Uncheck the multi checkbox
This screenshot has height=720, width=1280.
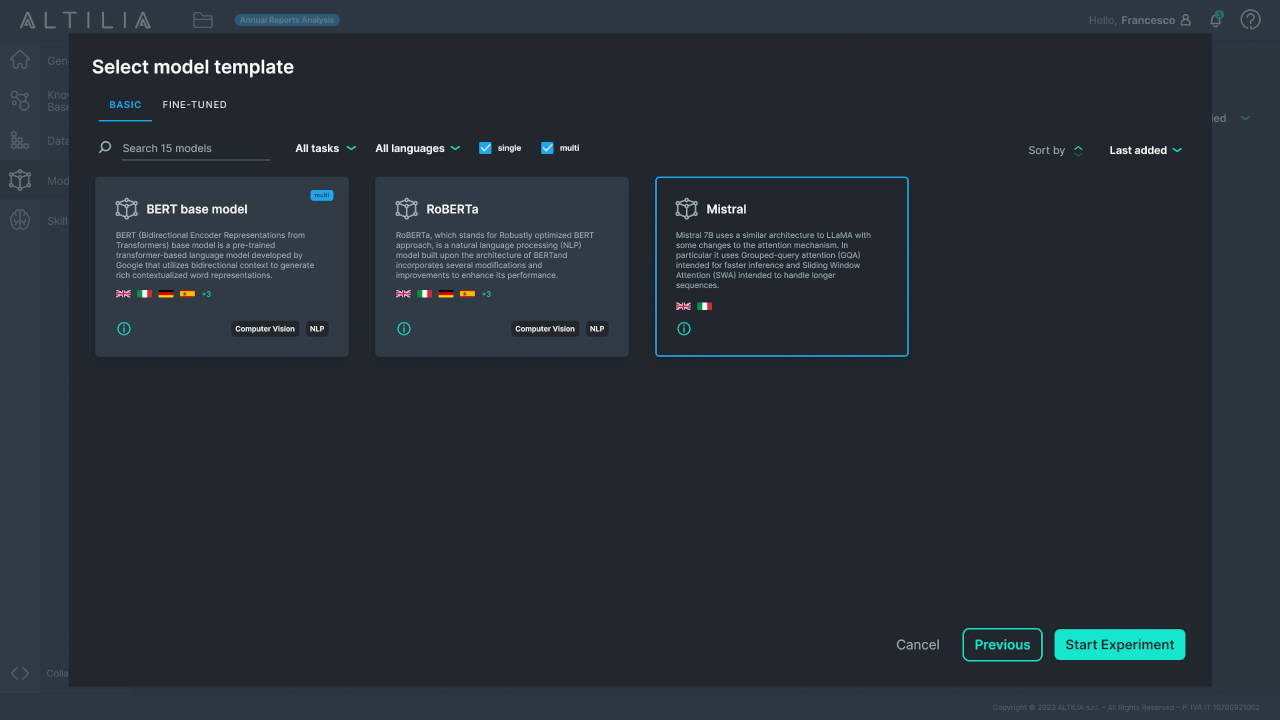point(547,148)
